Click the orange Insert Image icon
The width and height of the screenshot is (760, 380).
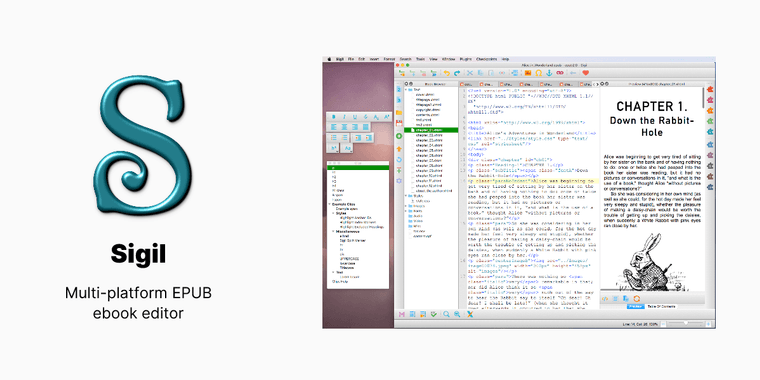pos(528,73)
